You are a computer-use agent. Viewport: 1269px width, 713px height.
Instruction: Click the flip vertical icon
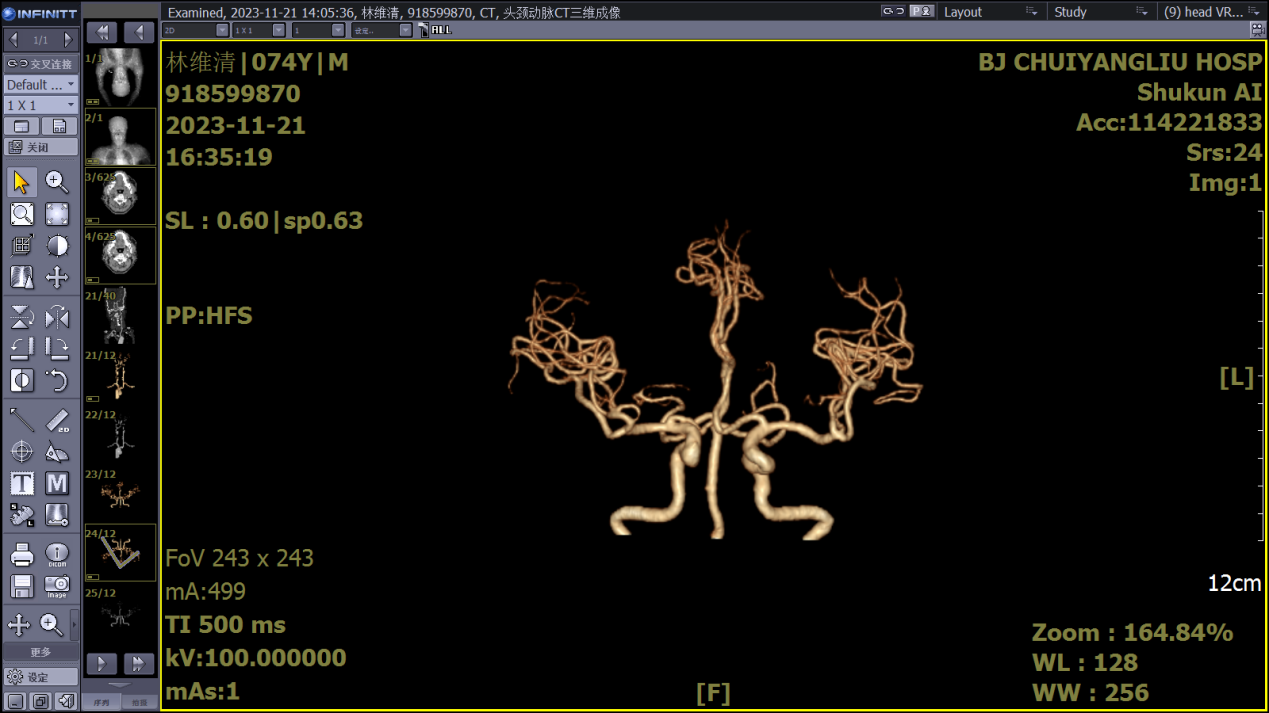21,318
